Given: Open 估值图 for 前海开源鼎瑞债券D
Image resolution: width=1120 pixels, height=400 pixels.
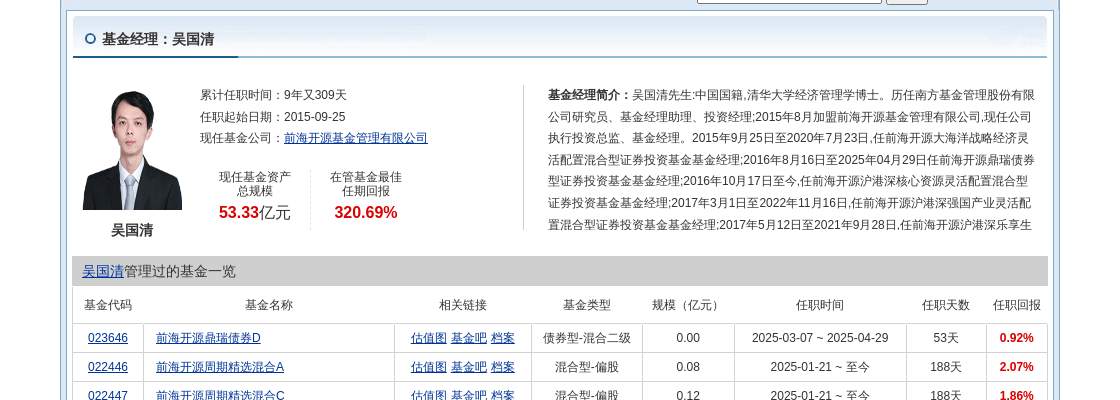Looking at the screenshot, I should point(429,338).
